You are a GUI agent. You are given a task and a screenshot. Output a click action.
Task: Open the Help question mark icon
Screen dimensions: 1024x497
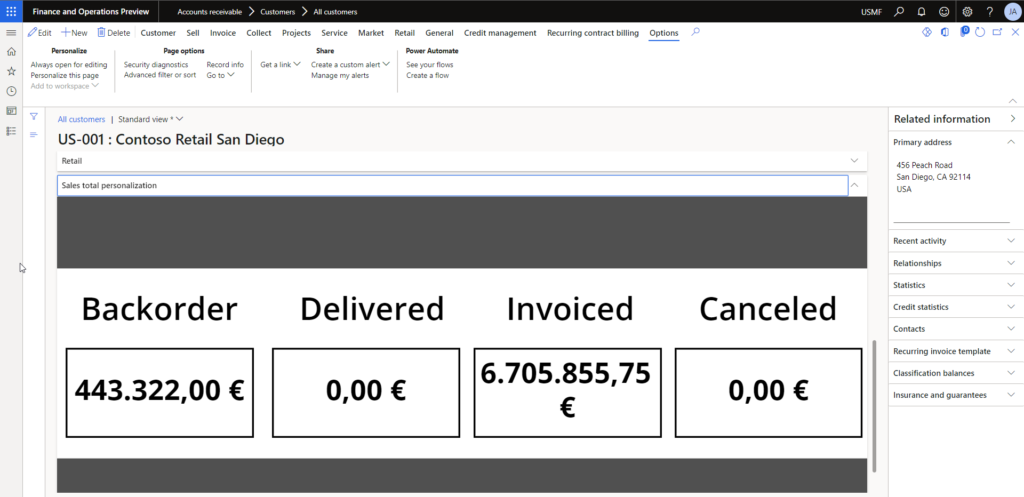990,12
